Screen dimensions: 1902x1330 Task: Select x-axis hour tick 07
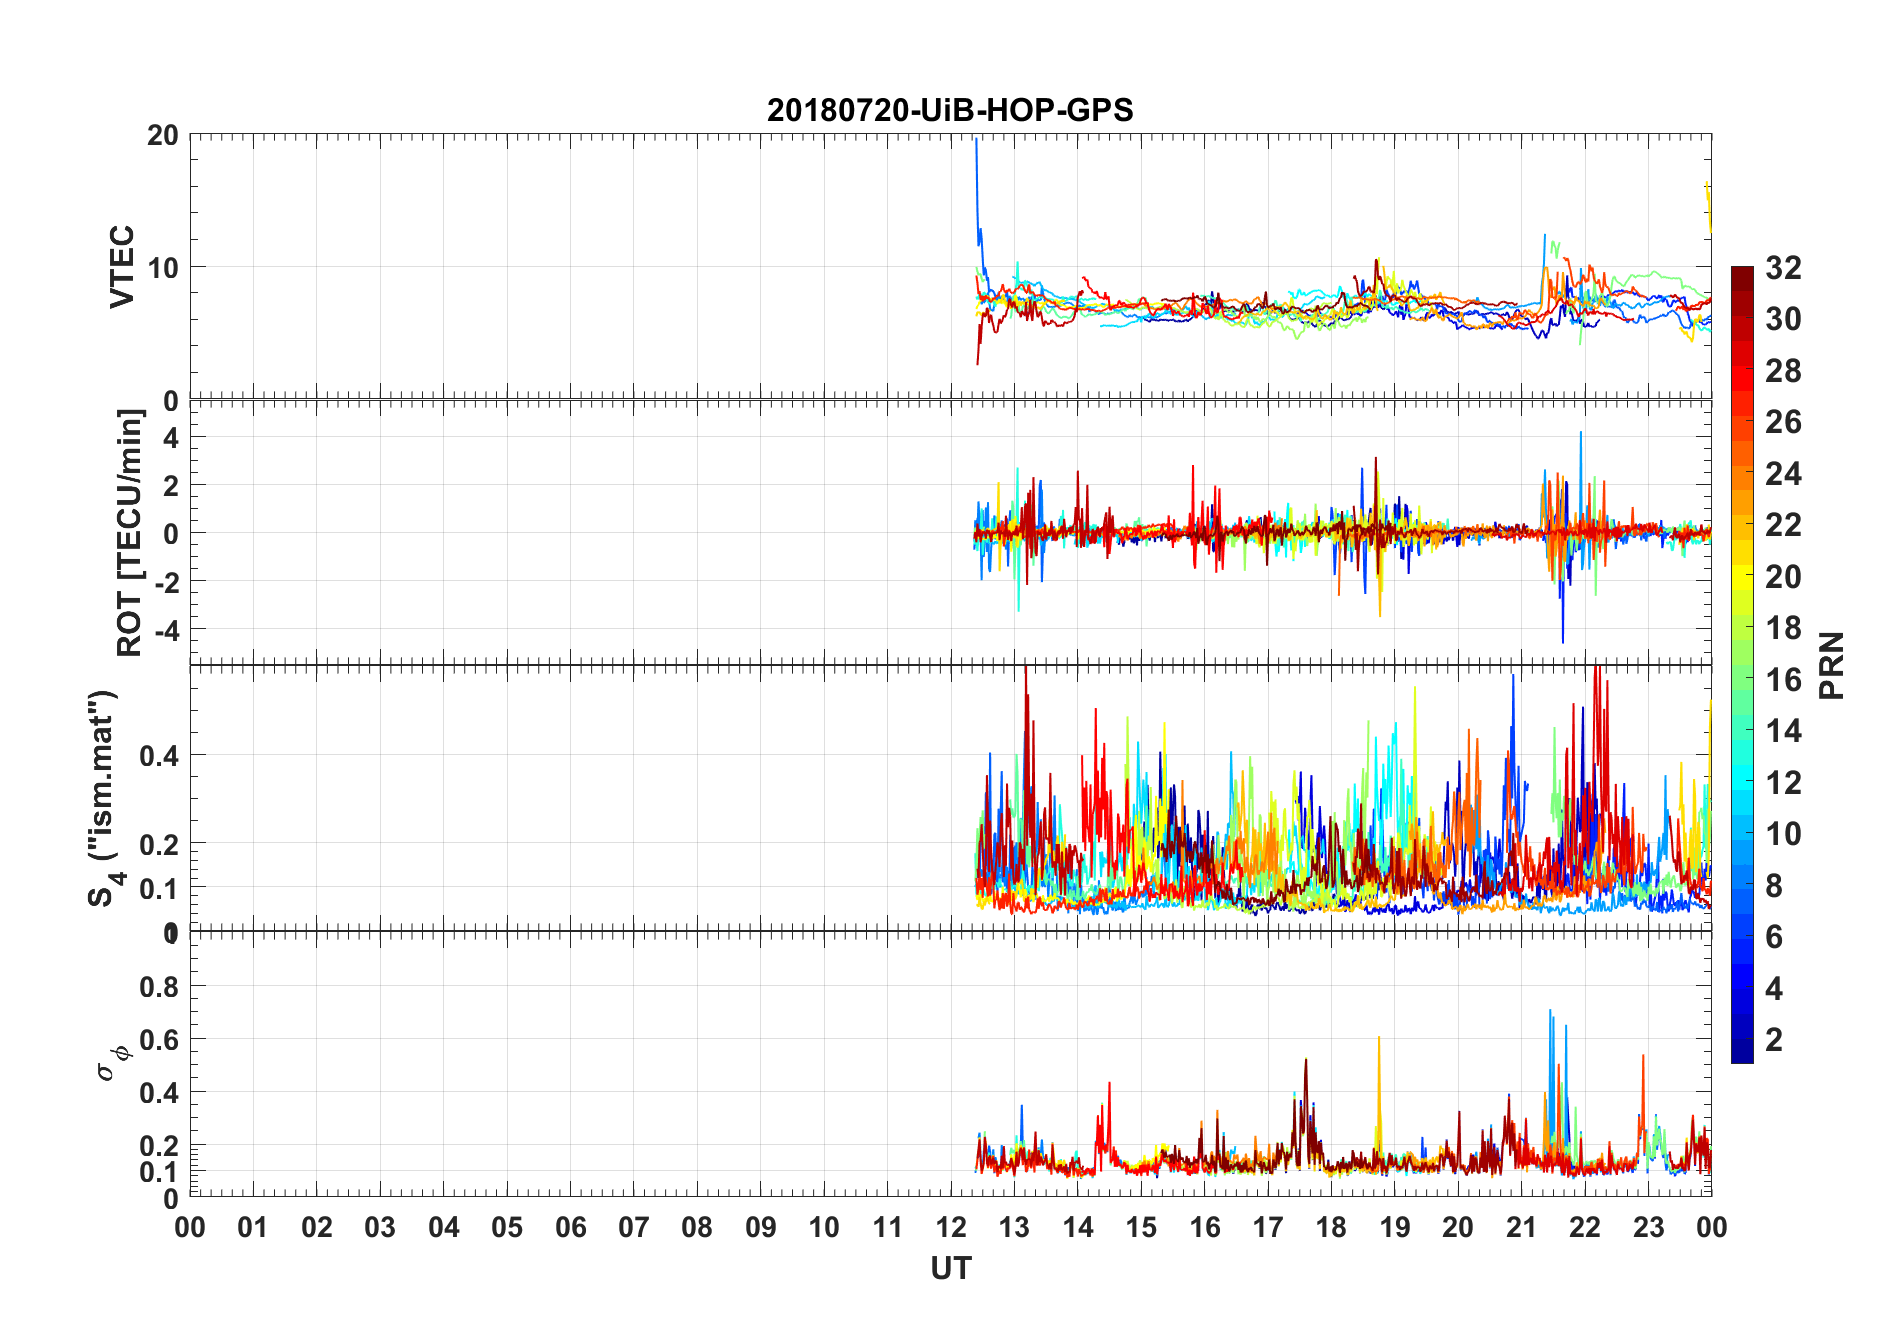[x=634, y=1227]
